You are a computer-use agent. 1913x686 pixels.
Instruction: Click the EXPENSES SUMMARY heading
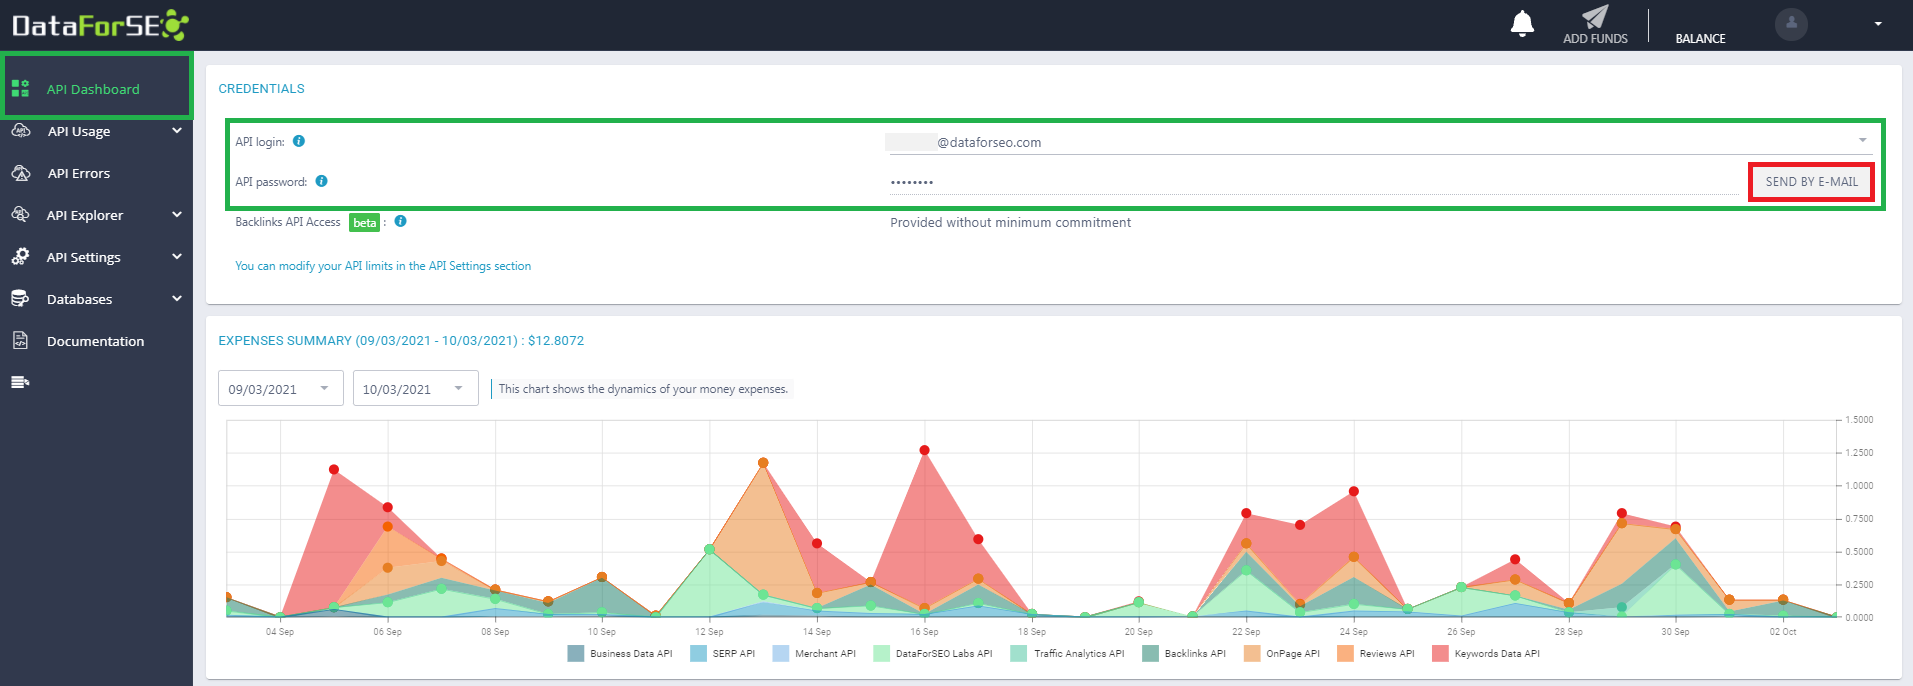tap(401, 341)
